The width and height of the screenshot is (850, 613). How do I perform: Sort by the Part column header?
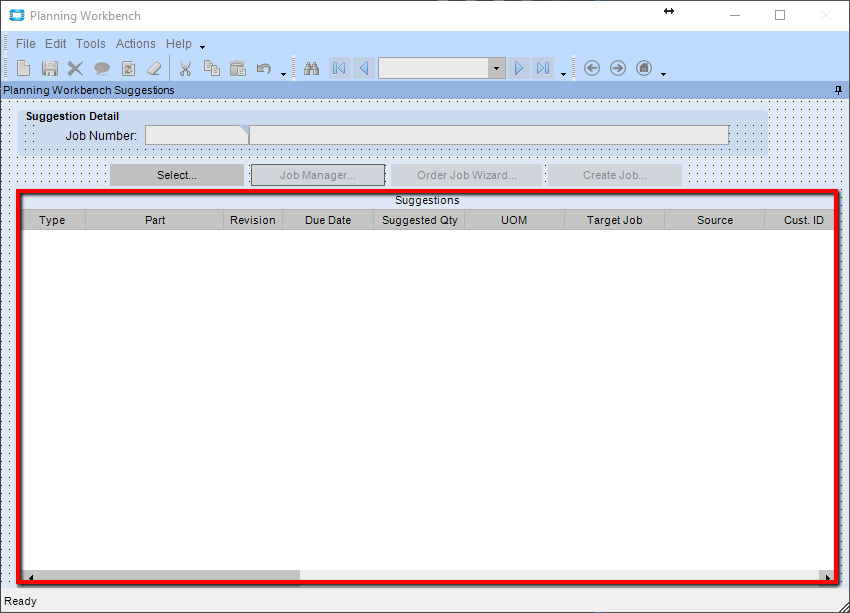click(x=154, y=220)
